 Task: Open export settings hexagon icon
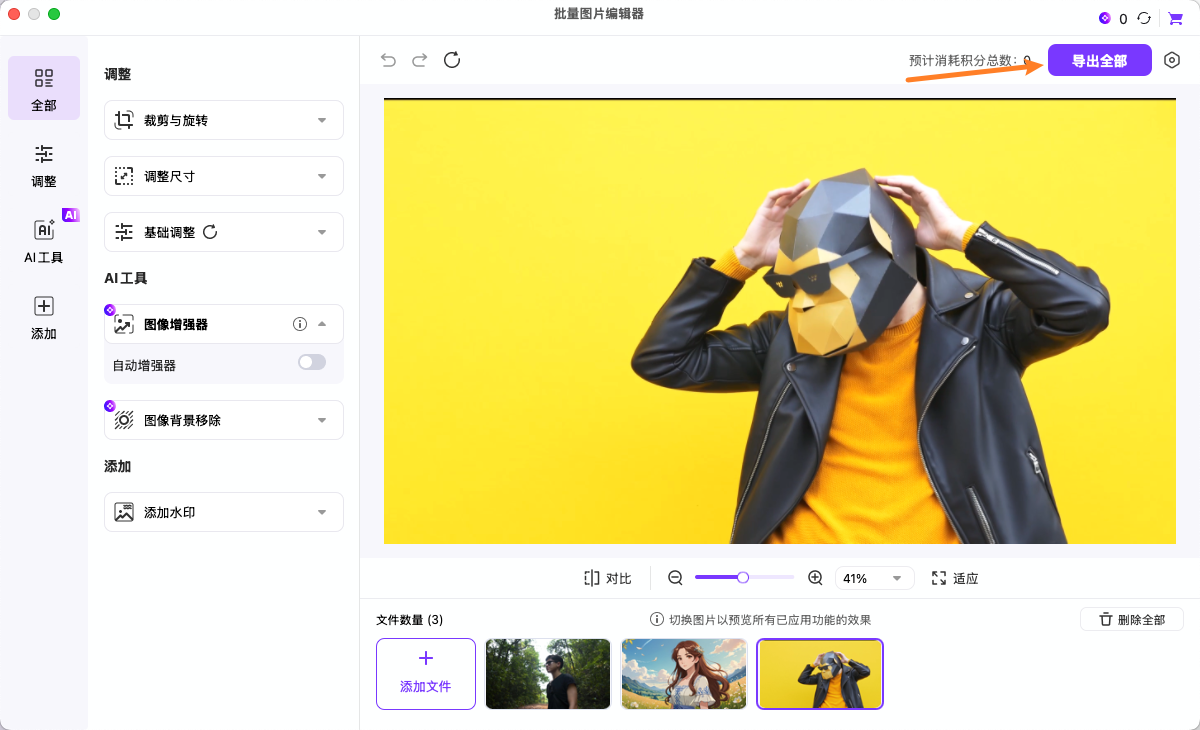pyautogui.click(x=1172, y=60)
